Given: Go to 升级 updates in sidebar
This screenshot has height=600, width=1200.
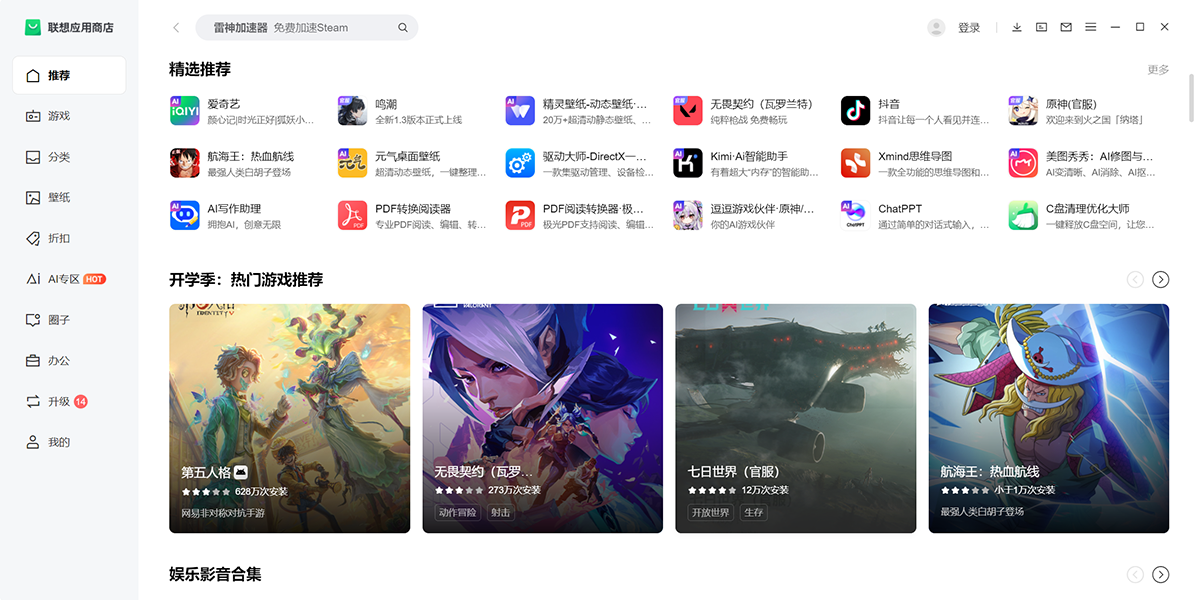Looking at the screenshot, I should pos(59,401).
